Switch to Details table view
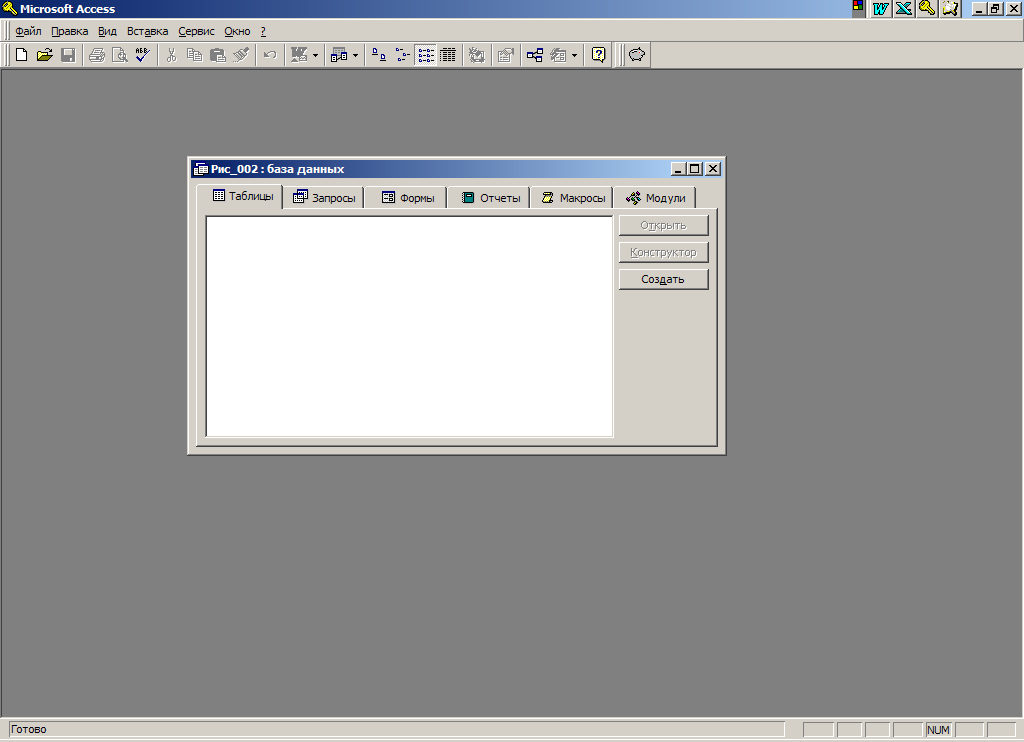Image resolution: width=1024 pixels, height=742 pixels. [x=448, y=55]
